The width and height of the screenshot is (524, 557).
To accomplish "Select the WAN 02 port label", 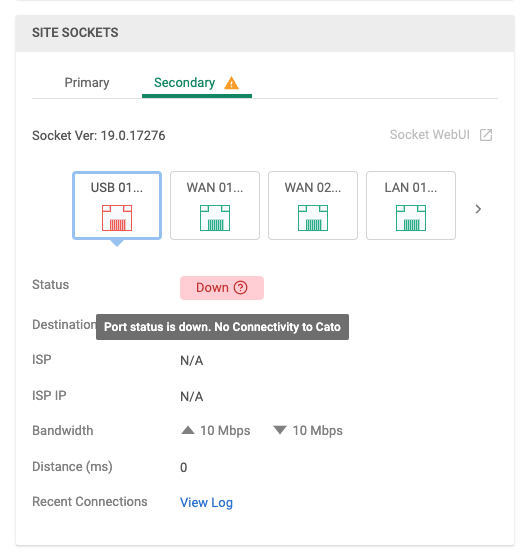I will (x=313, y=188).
